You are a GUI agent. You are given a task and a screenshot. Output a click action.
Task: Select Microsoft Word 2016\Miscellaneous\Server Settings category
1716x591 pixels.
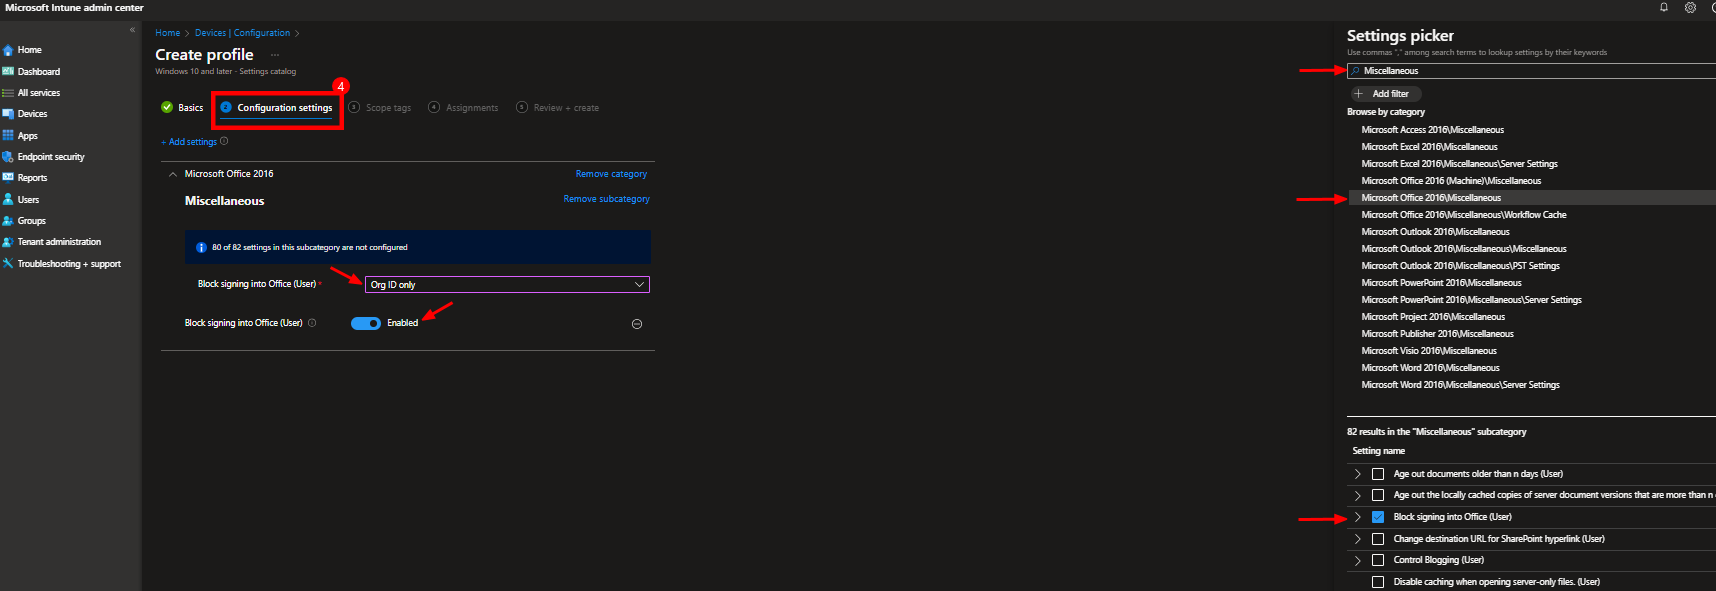[1460, 385]
